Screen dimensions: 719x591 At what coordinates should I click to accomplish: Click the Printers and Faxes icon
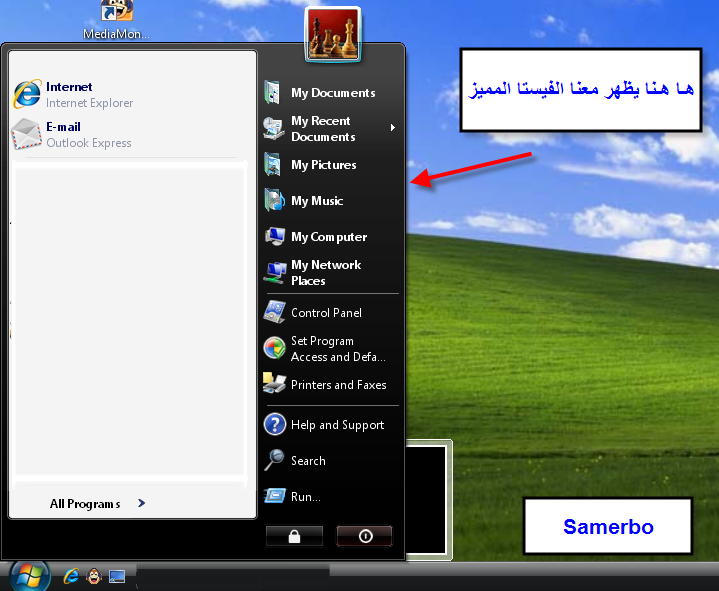point(274,383)
